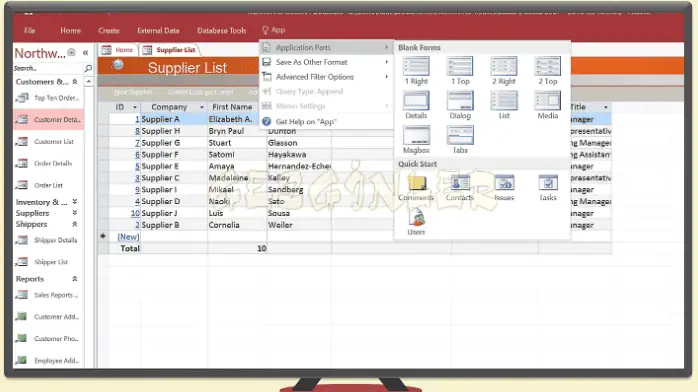Open Save As Other Format submenu

point(326,62)
